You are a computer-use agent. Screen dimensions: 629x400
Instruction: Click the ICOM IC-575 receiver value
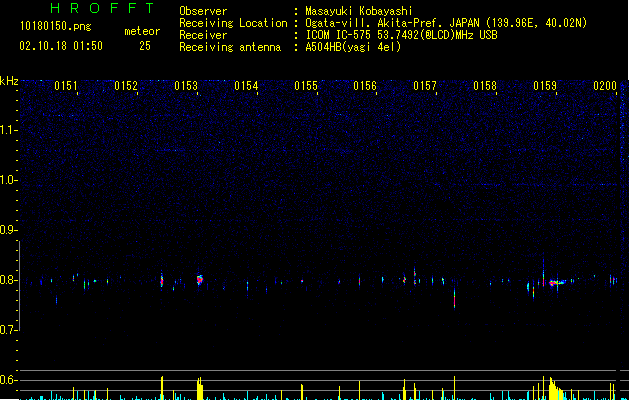click(401, 35)
